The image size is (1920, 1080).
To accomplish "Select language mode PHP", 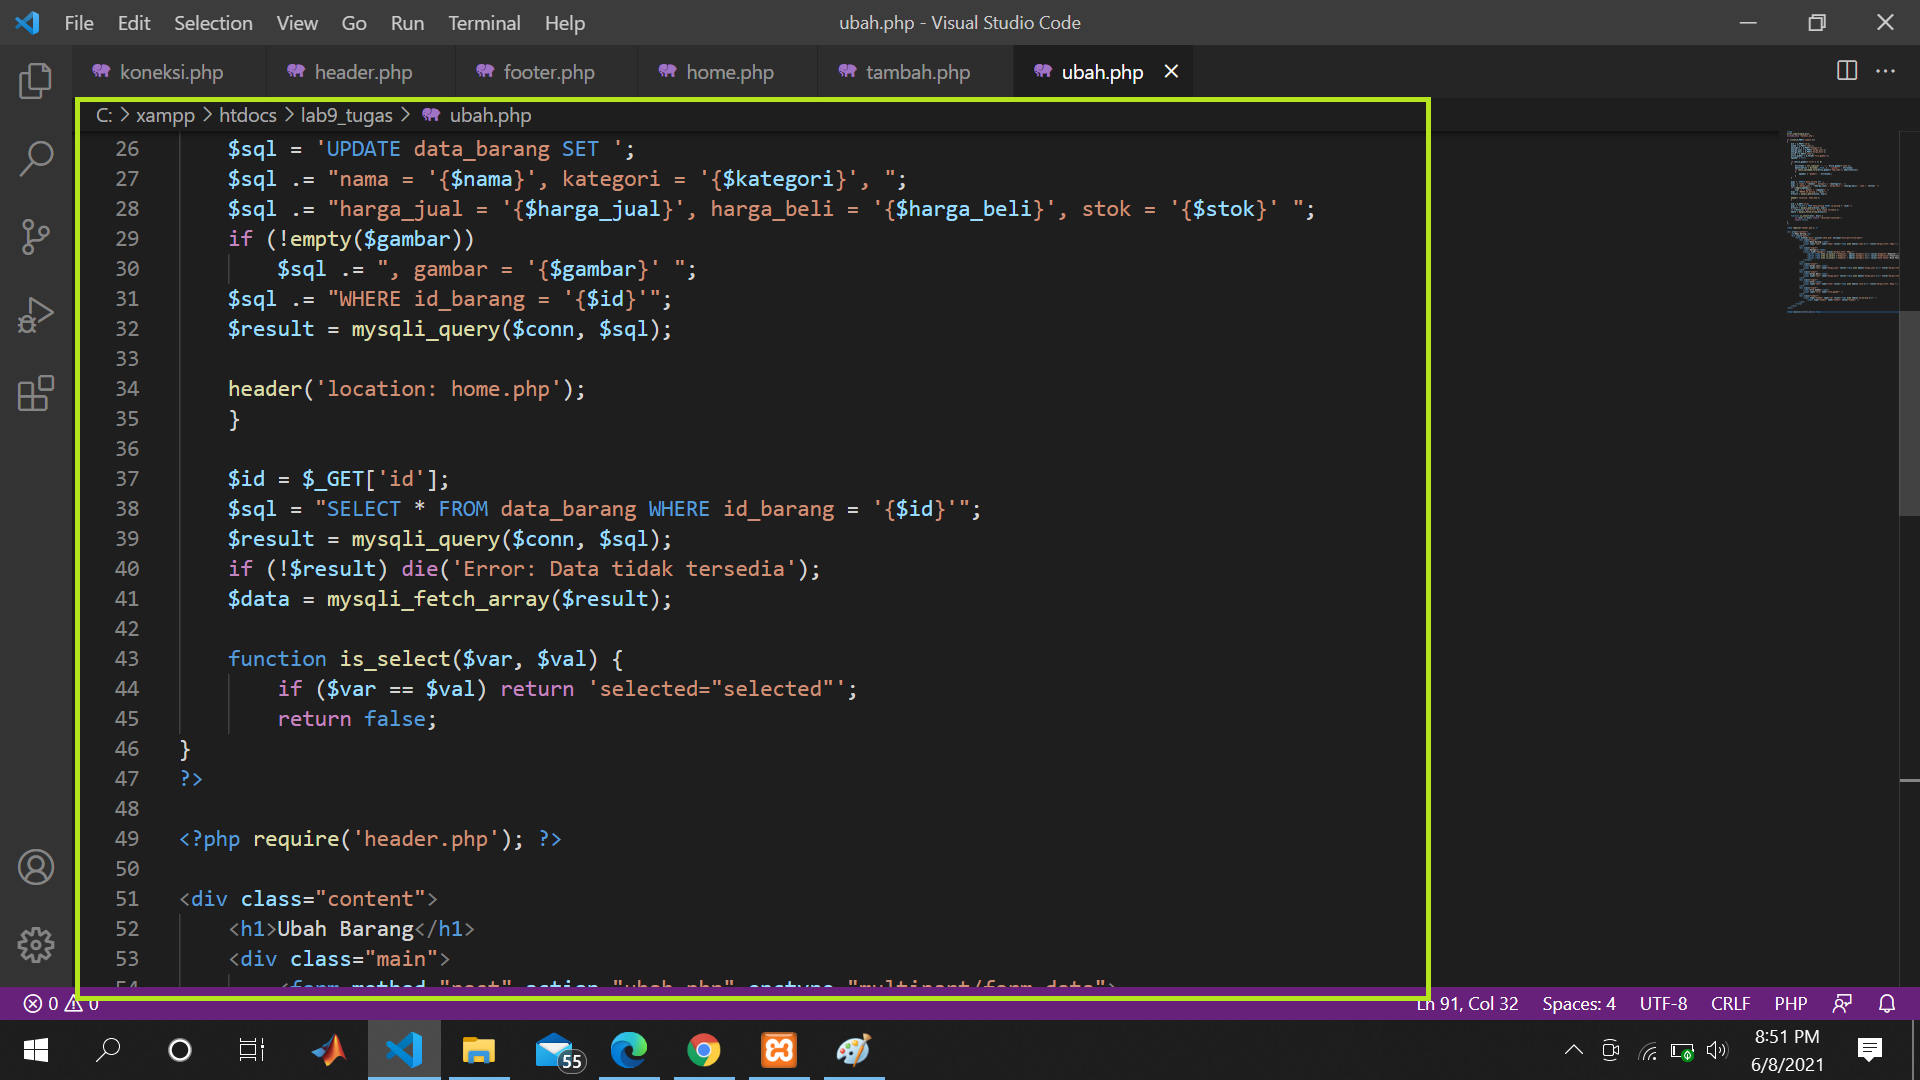I will (1790, 1003).
